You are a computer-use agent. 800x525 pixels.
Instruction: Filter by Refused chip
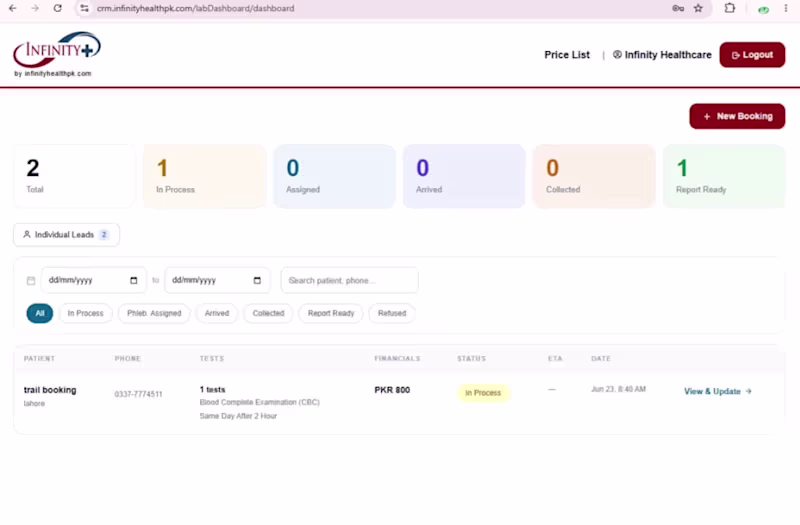pos(392,313)
